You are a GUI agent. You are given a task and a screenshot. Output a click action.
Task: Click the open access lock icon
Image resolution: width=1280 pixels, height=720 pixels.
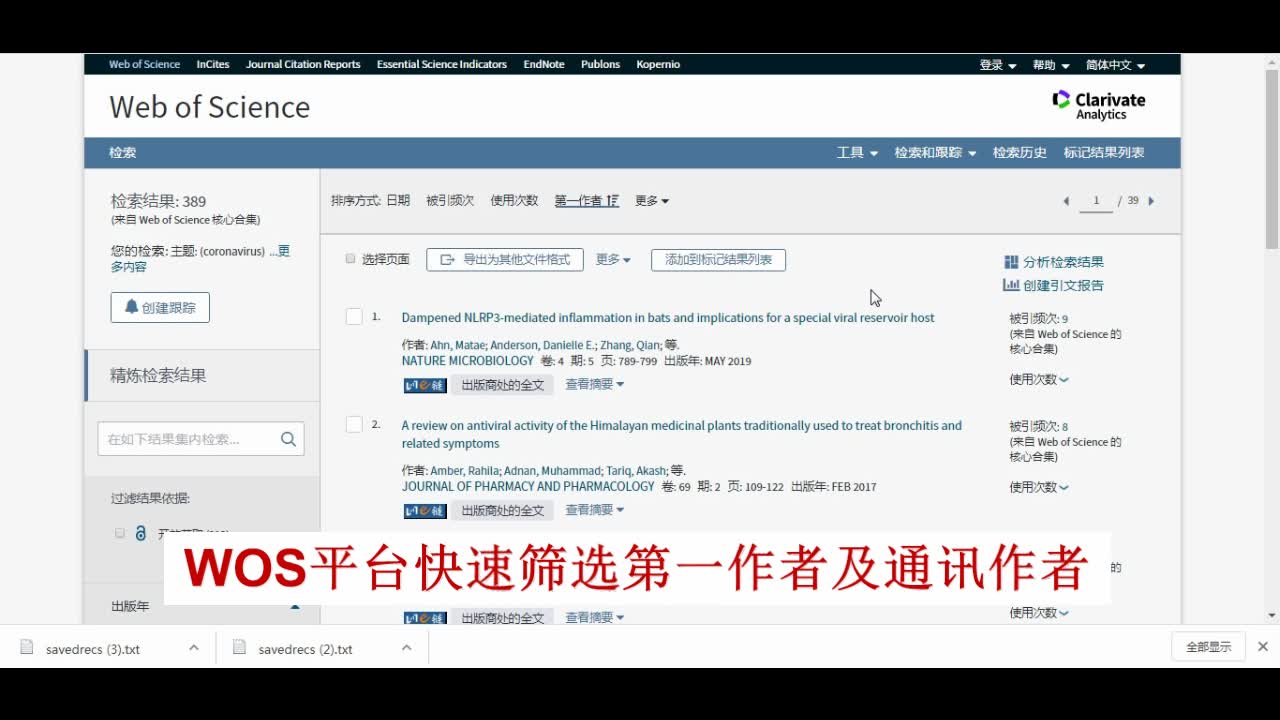[x=141, y=534]
